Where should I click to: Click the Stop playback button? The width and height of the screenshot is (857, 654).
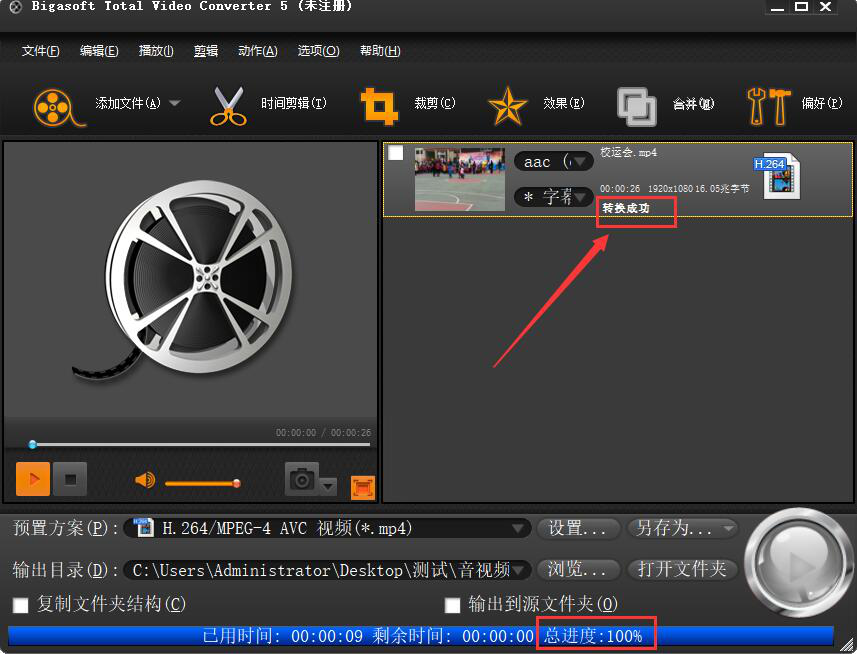70,479
